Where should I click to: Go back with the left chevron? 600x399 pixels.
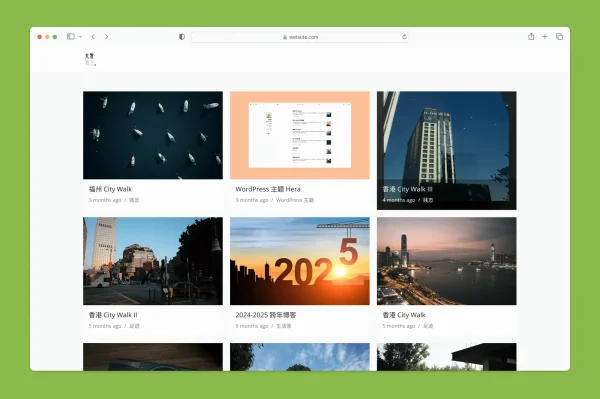93,37
